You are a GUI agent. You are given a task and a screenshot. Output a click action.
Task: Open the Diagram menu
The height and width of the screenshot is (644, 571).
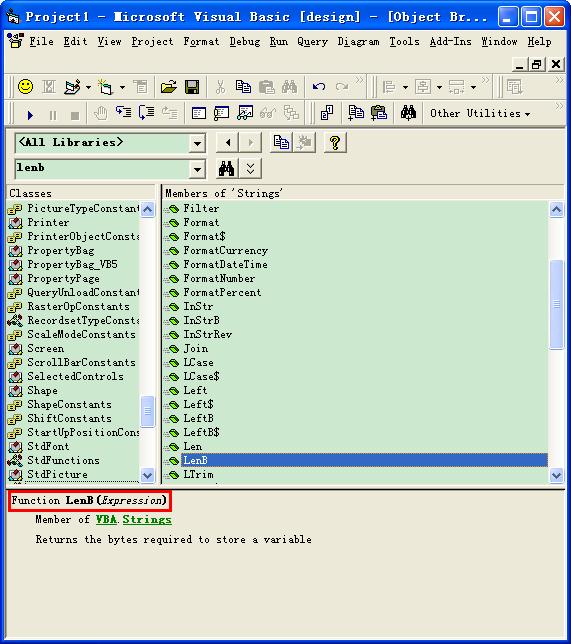[358, 41]
